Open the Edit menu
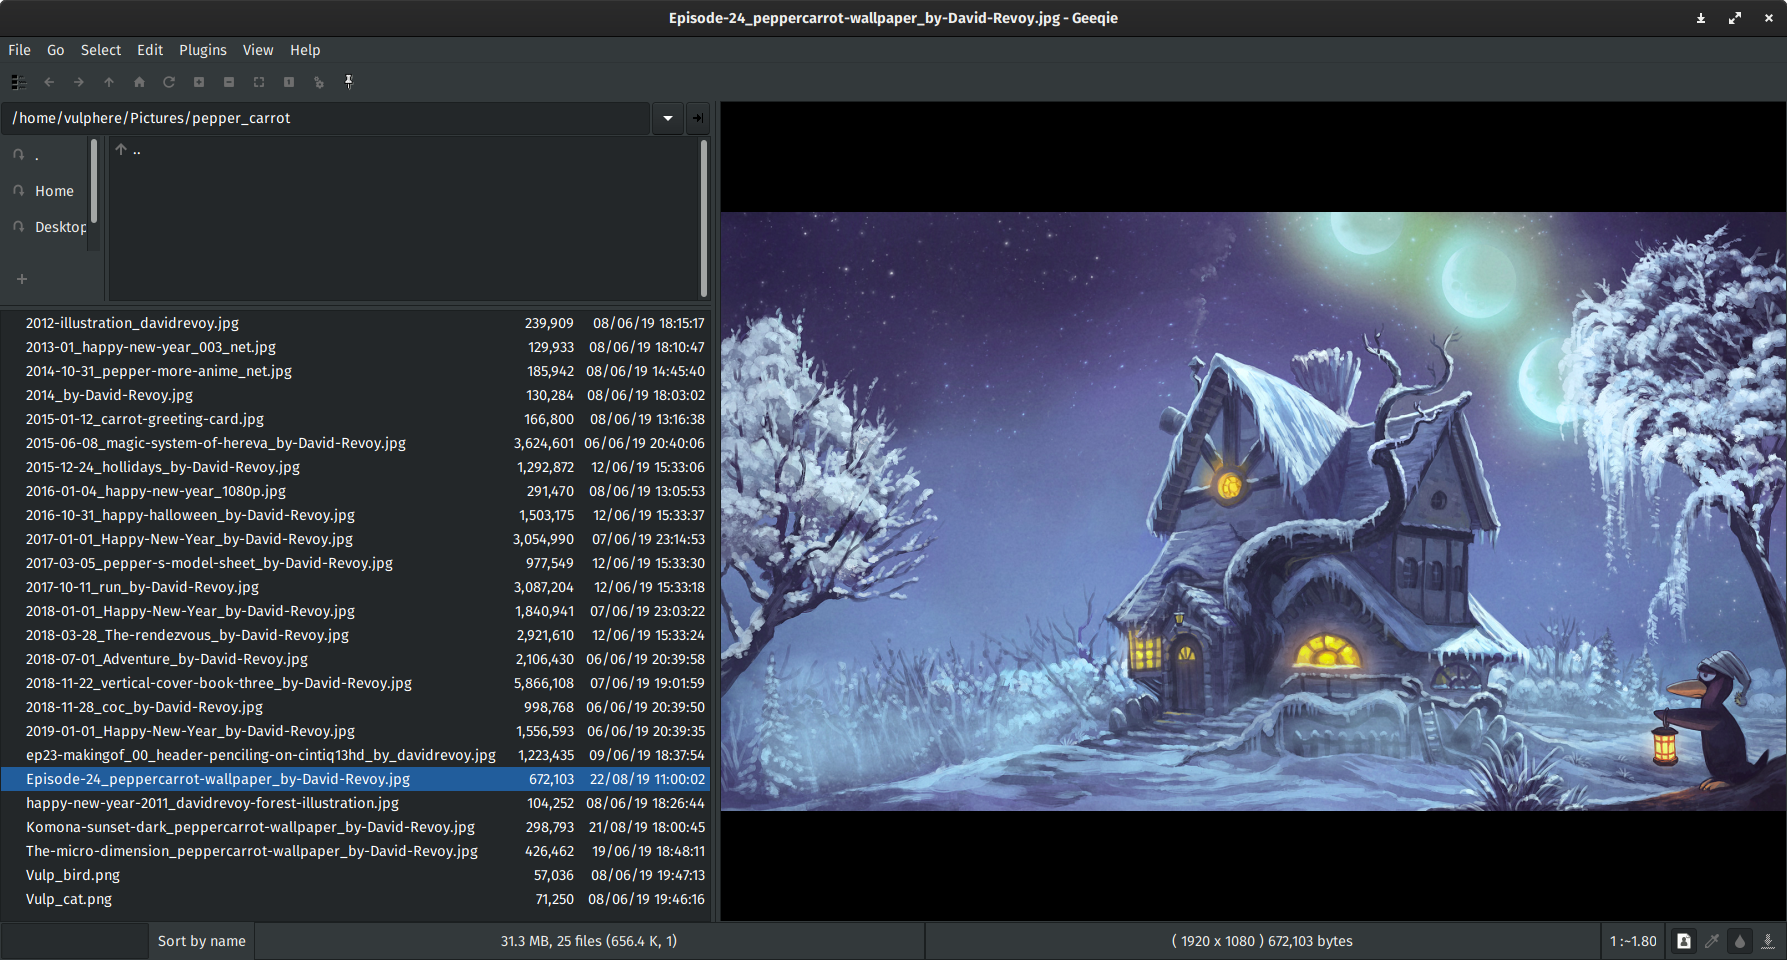 150,50
